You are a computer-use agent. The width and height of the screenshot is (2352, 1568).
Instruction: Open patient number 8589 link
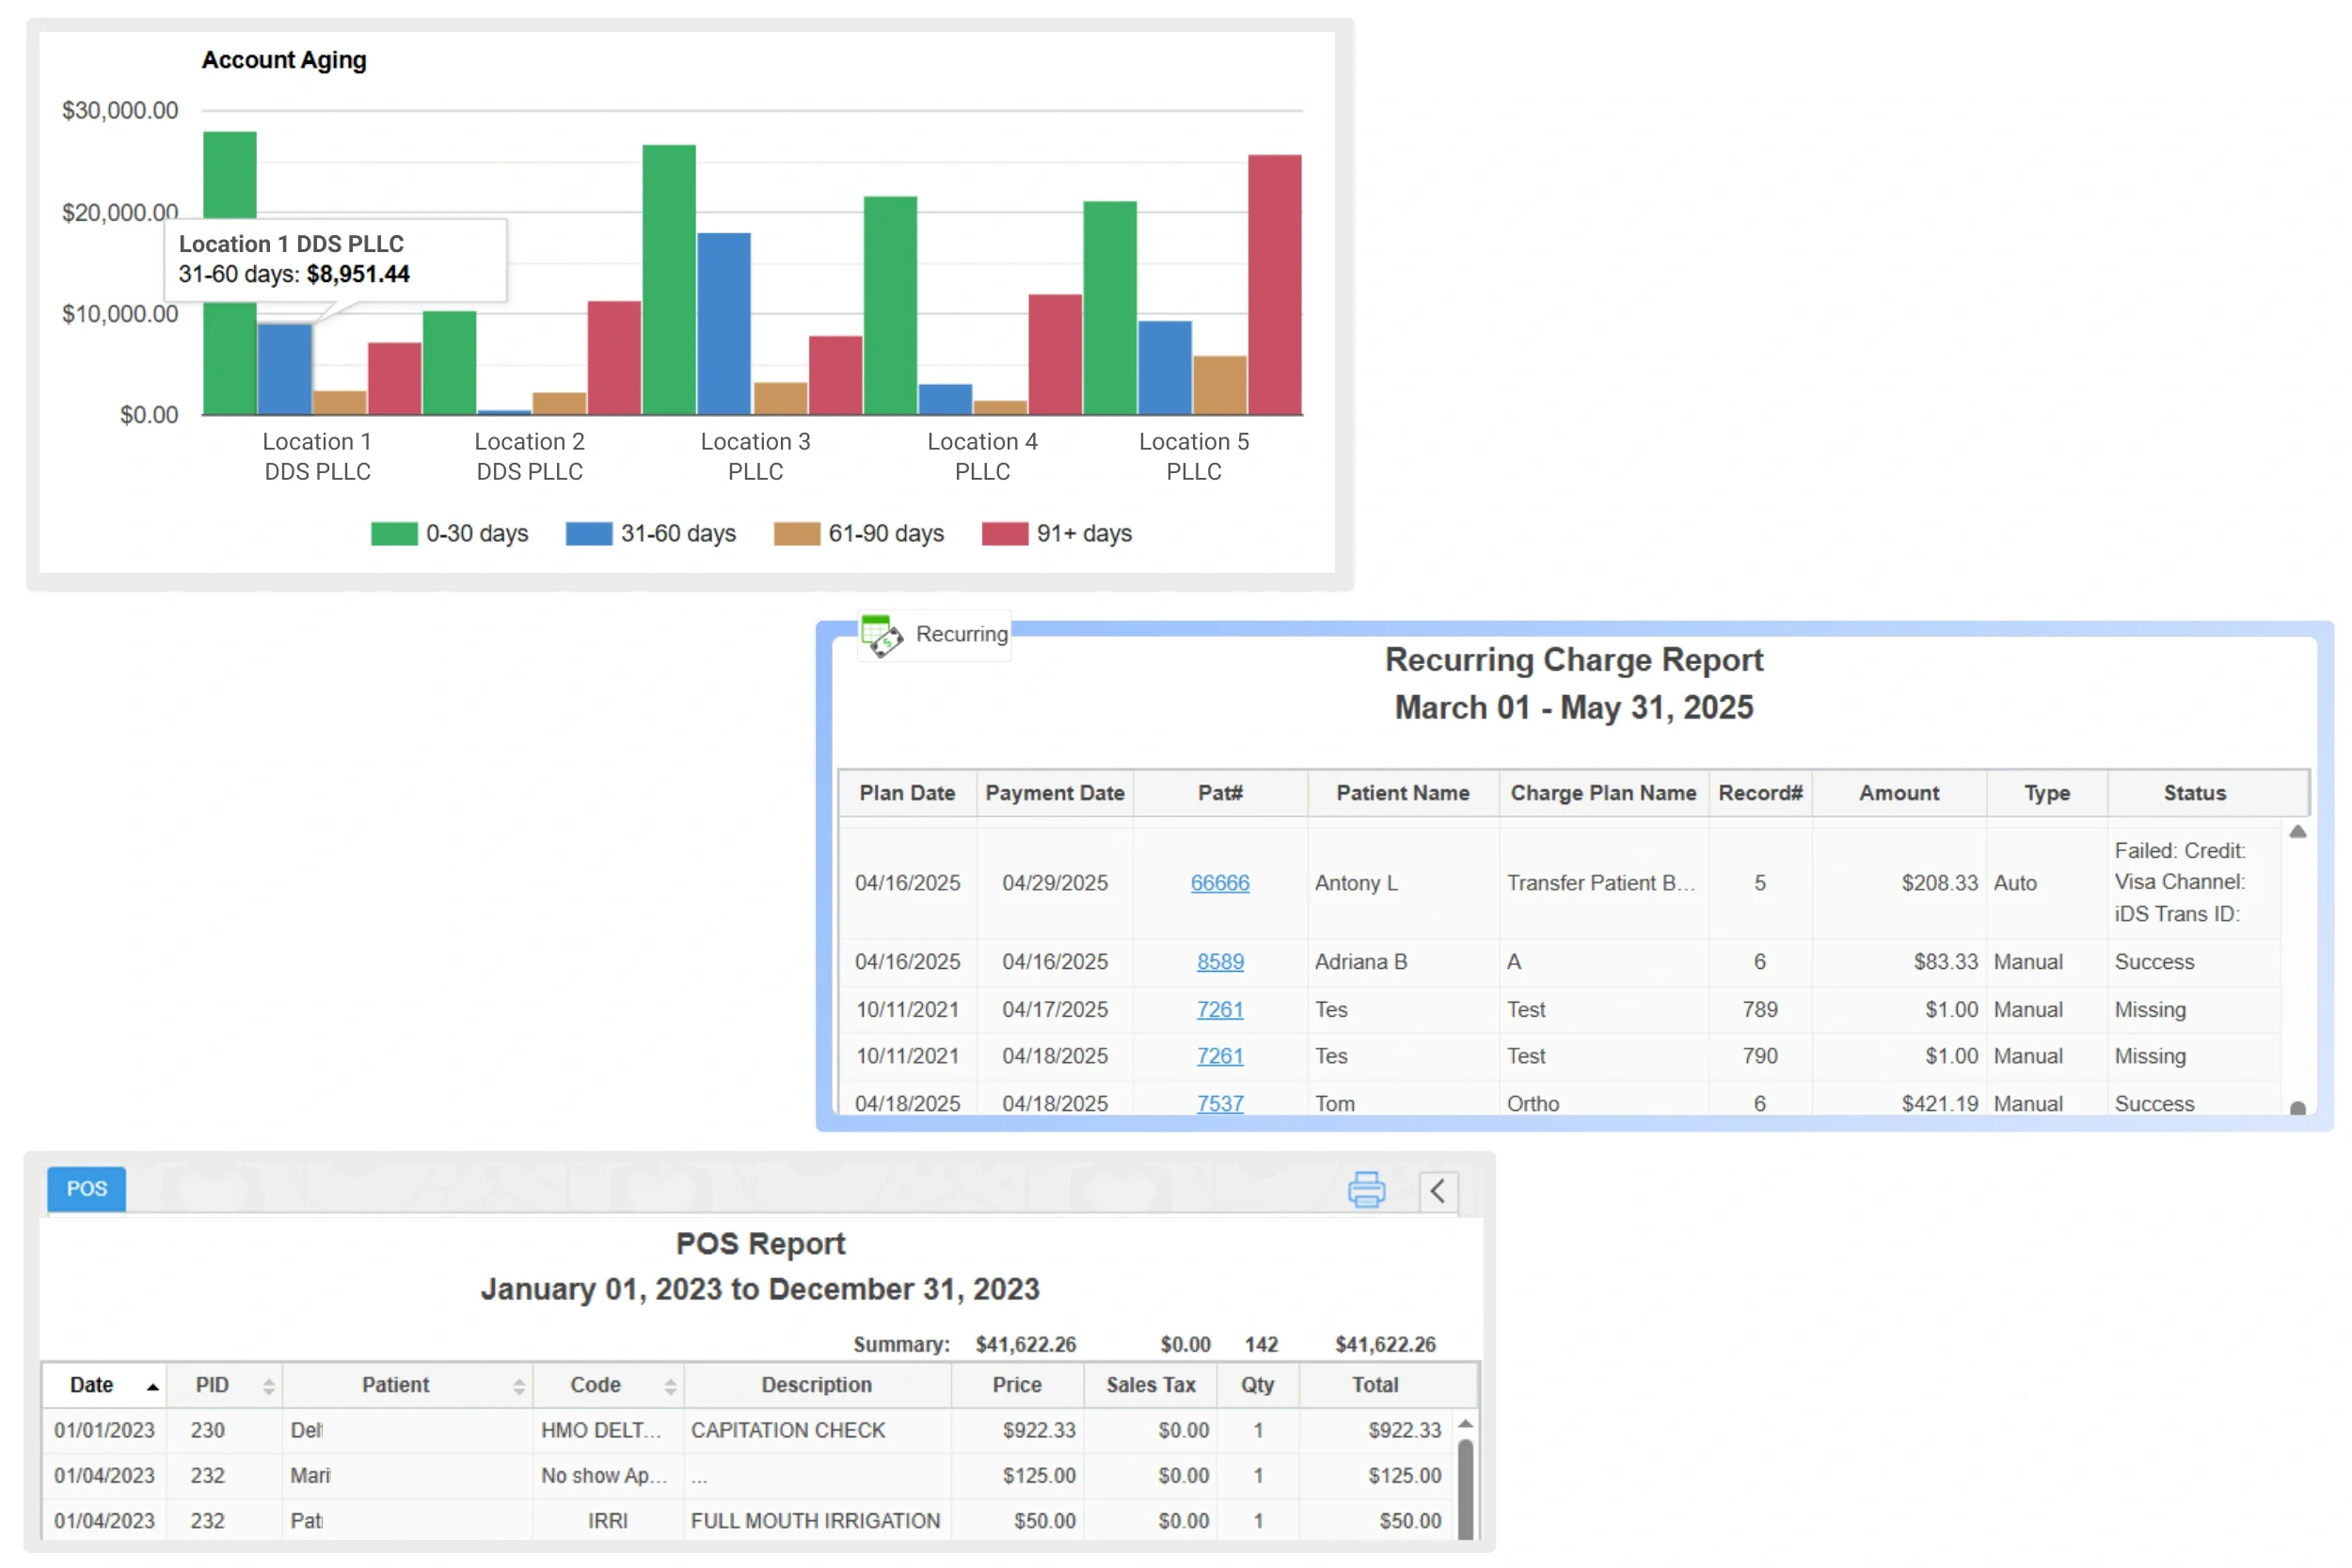point(1219,961)
